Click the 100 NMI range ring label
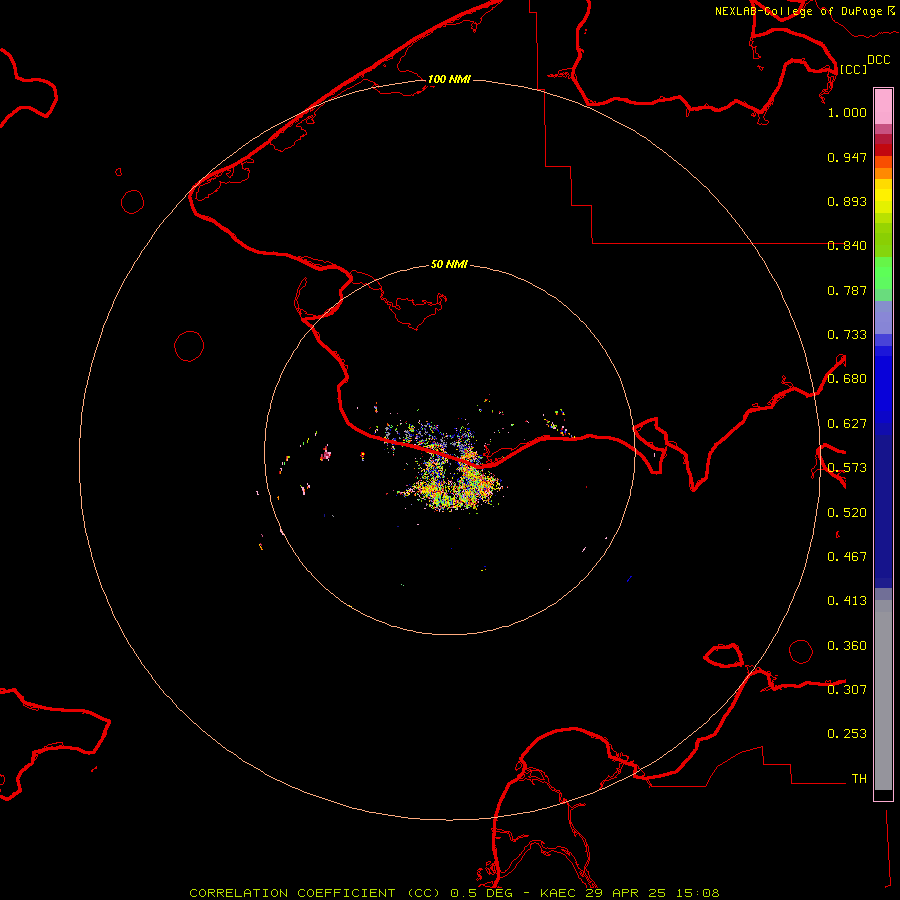The height and width of the screenshot is (900, 900). click(x=449, y=79)
